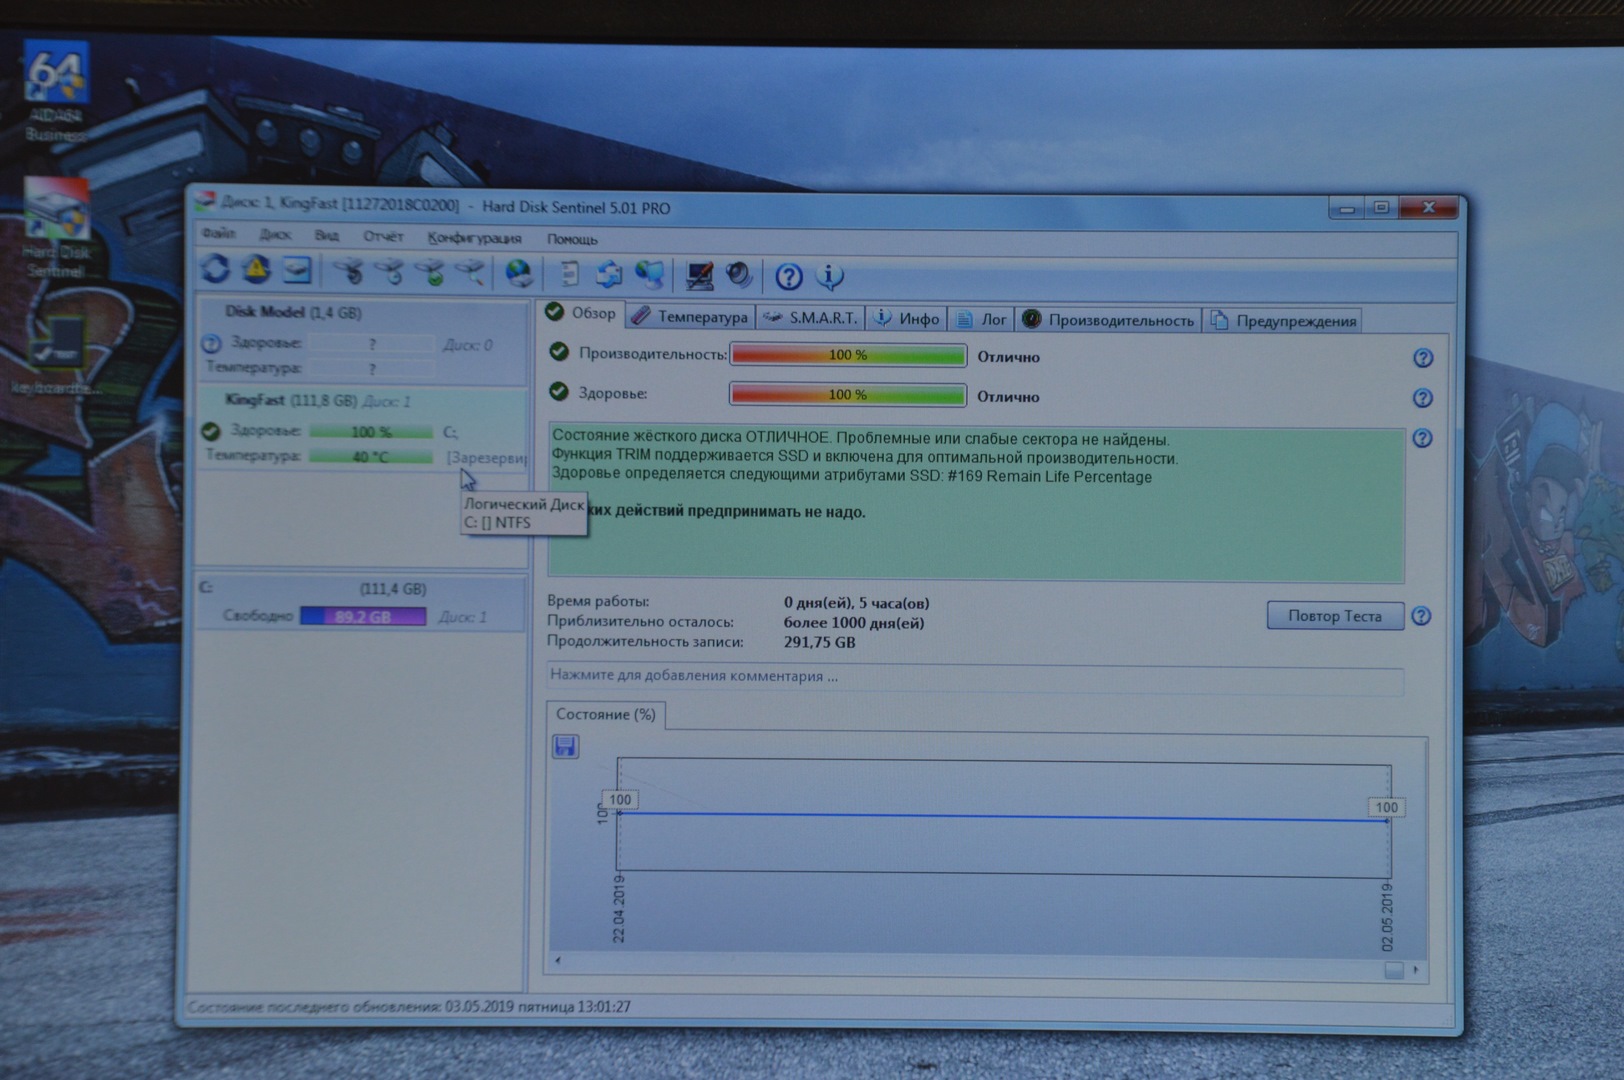
Task: Click the 22.04.2019 graph date label
Action: click(x=618, y=908)
